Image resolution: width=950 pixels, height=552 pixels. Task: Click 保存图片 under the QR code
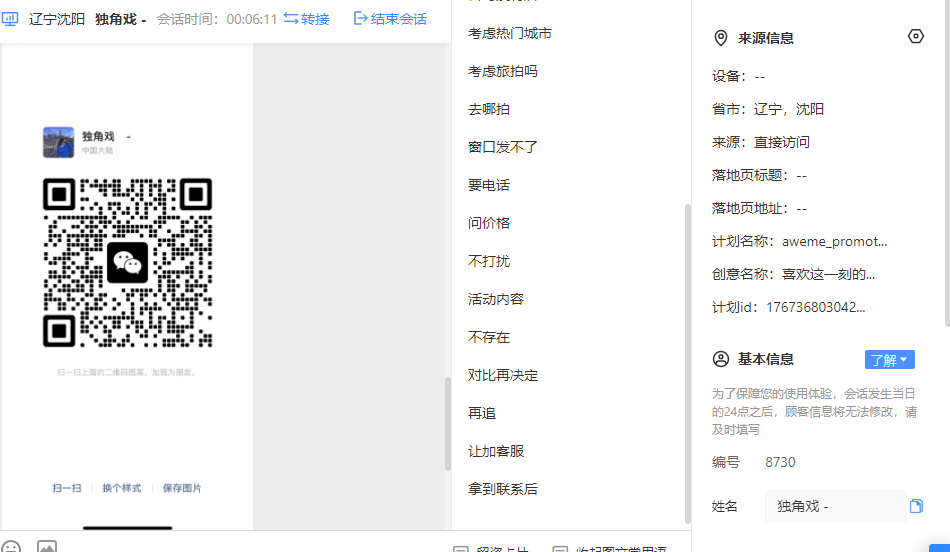pyautogui.click(x=182, y=488)
